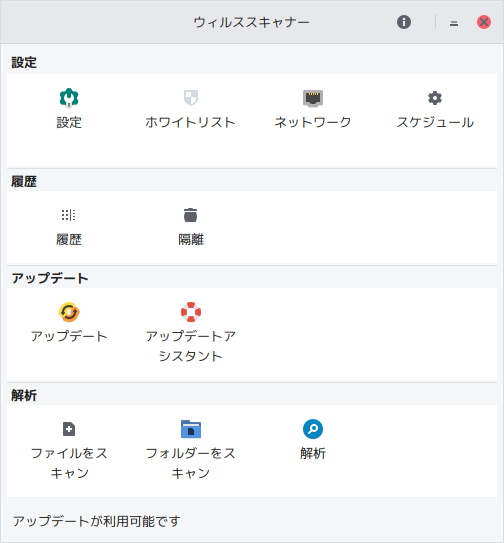Close the ウィルススキャナー window

pos(484,22)
